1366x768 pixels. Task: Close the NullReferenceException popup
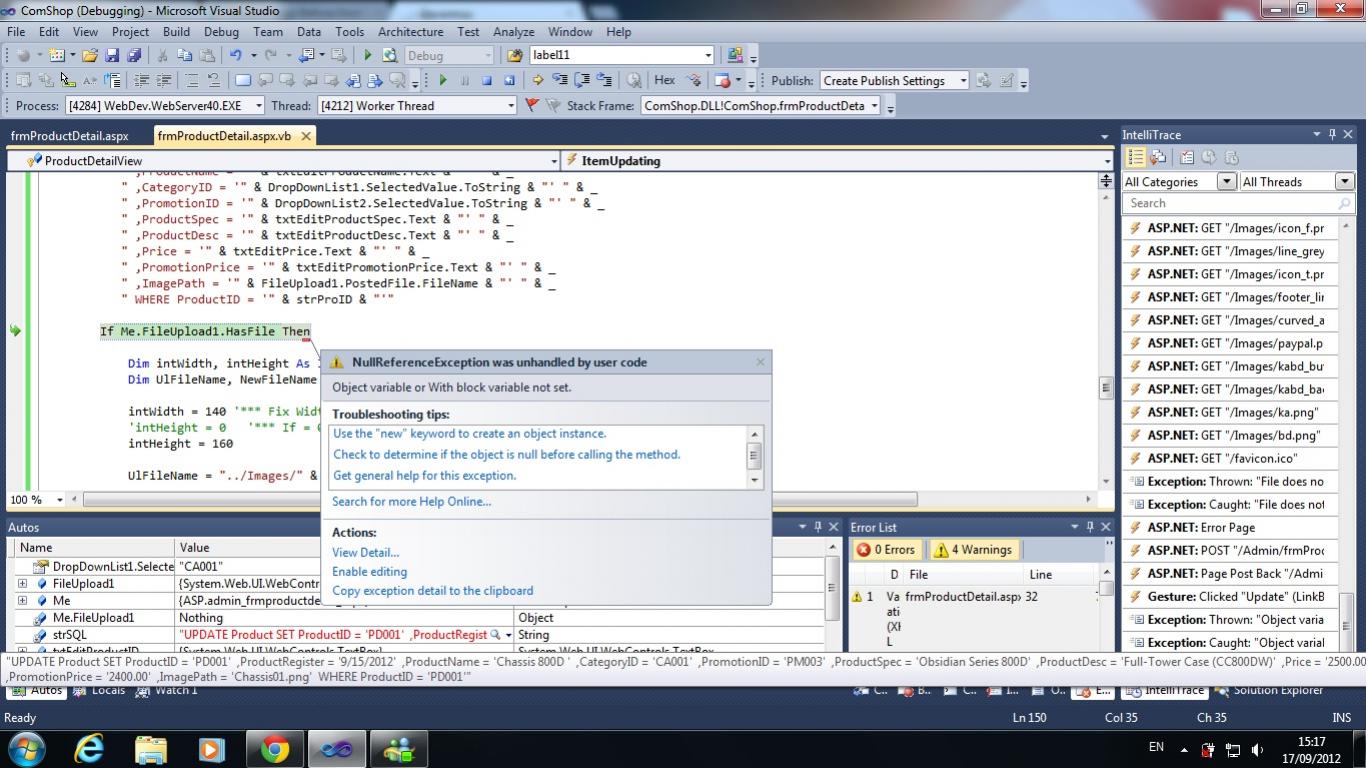pyautogui.click(x=760, y=362)
